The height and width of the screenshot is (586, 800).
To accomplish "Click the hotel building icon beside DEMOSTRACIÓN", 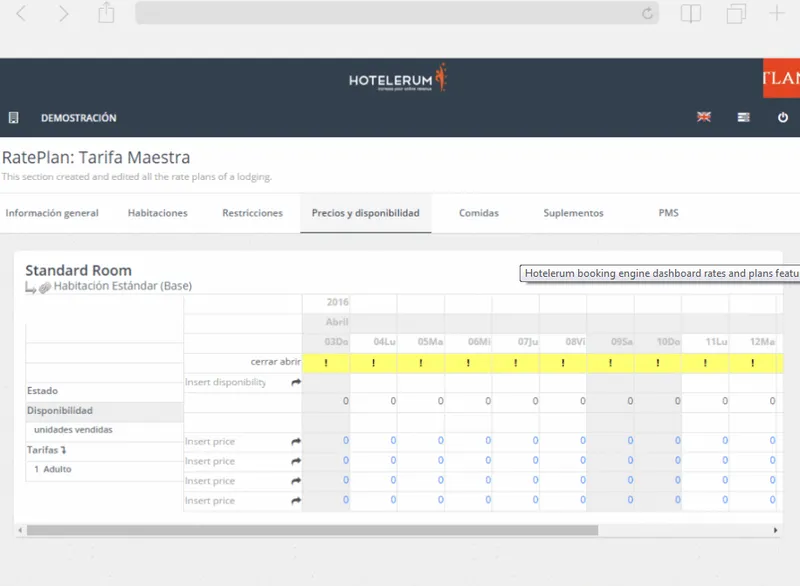I will coord(14,118).
